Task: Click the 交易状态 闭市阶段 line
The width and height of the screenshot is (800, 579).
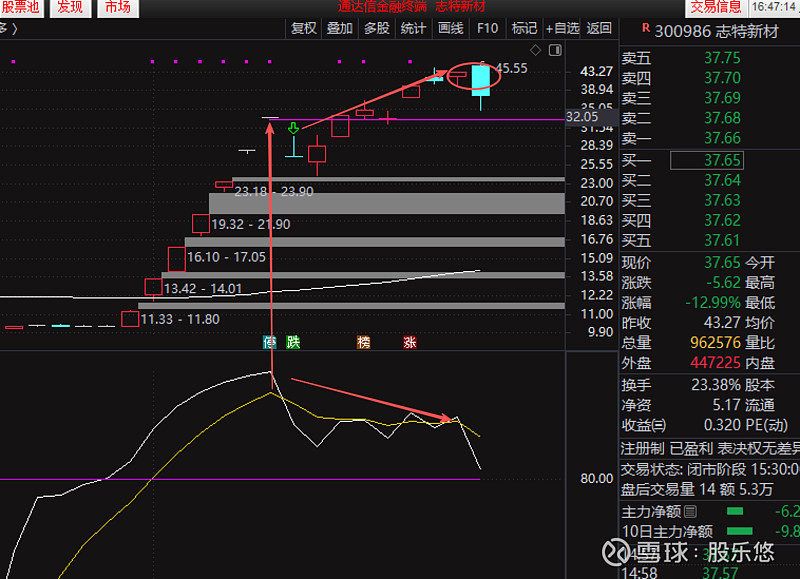Action: pyautogui.click(x=710, y=469)
